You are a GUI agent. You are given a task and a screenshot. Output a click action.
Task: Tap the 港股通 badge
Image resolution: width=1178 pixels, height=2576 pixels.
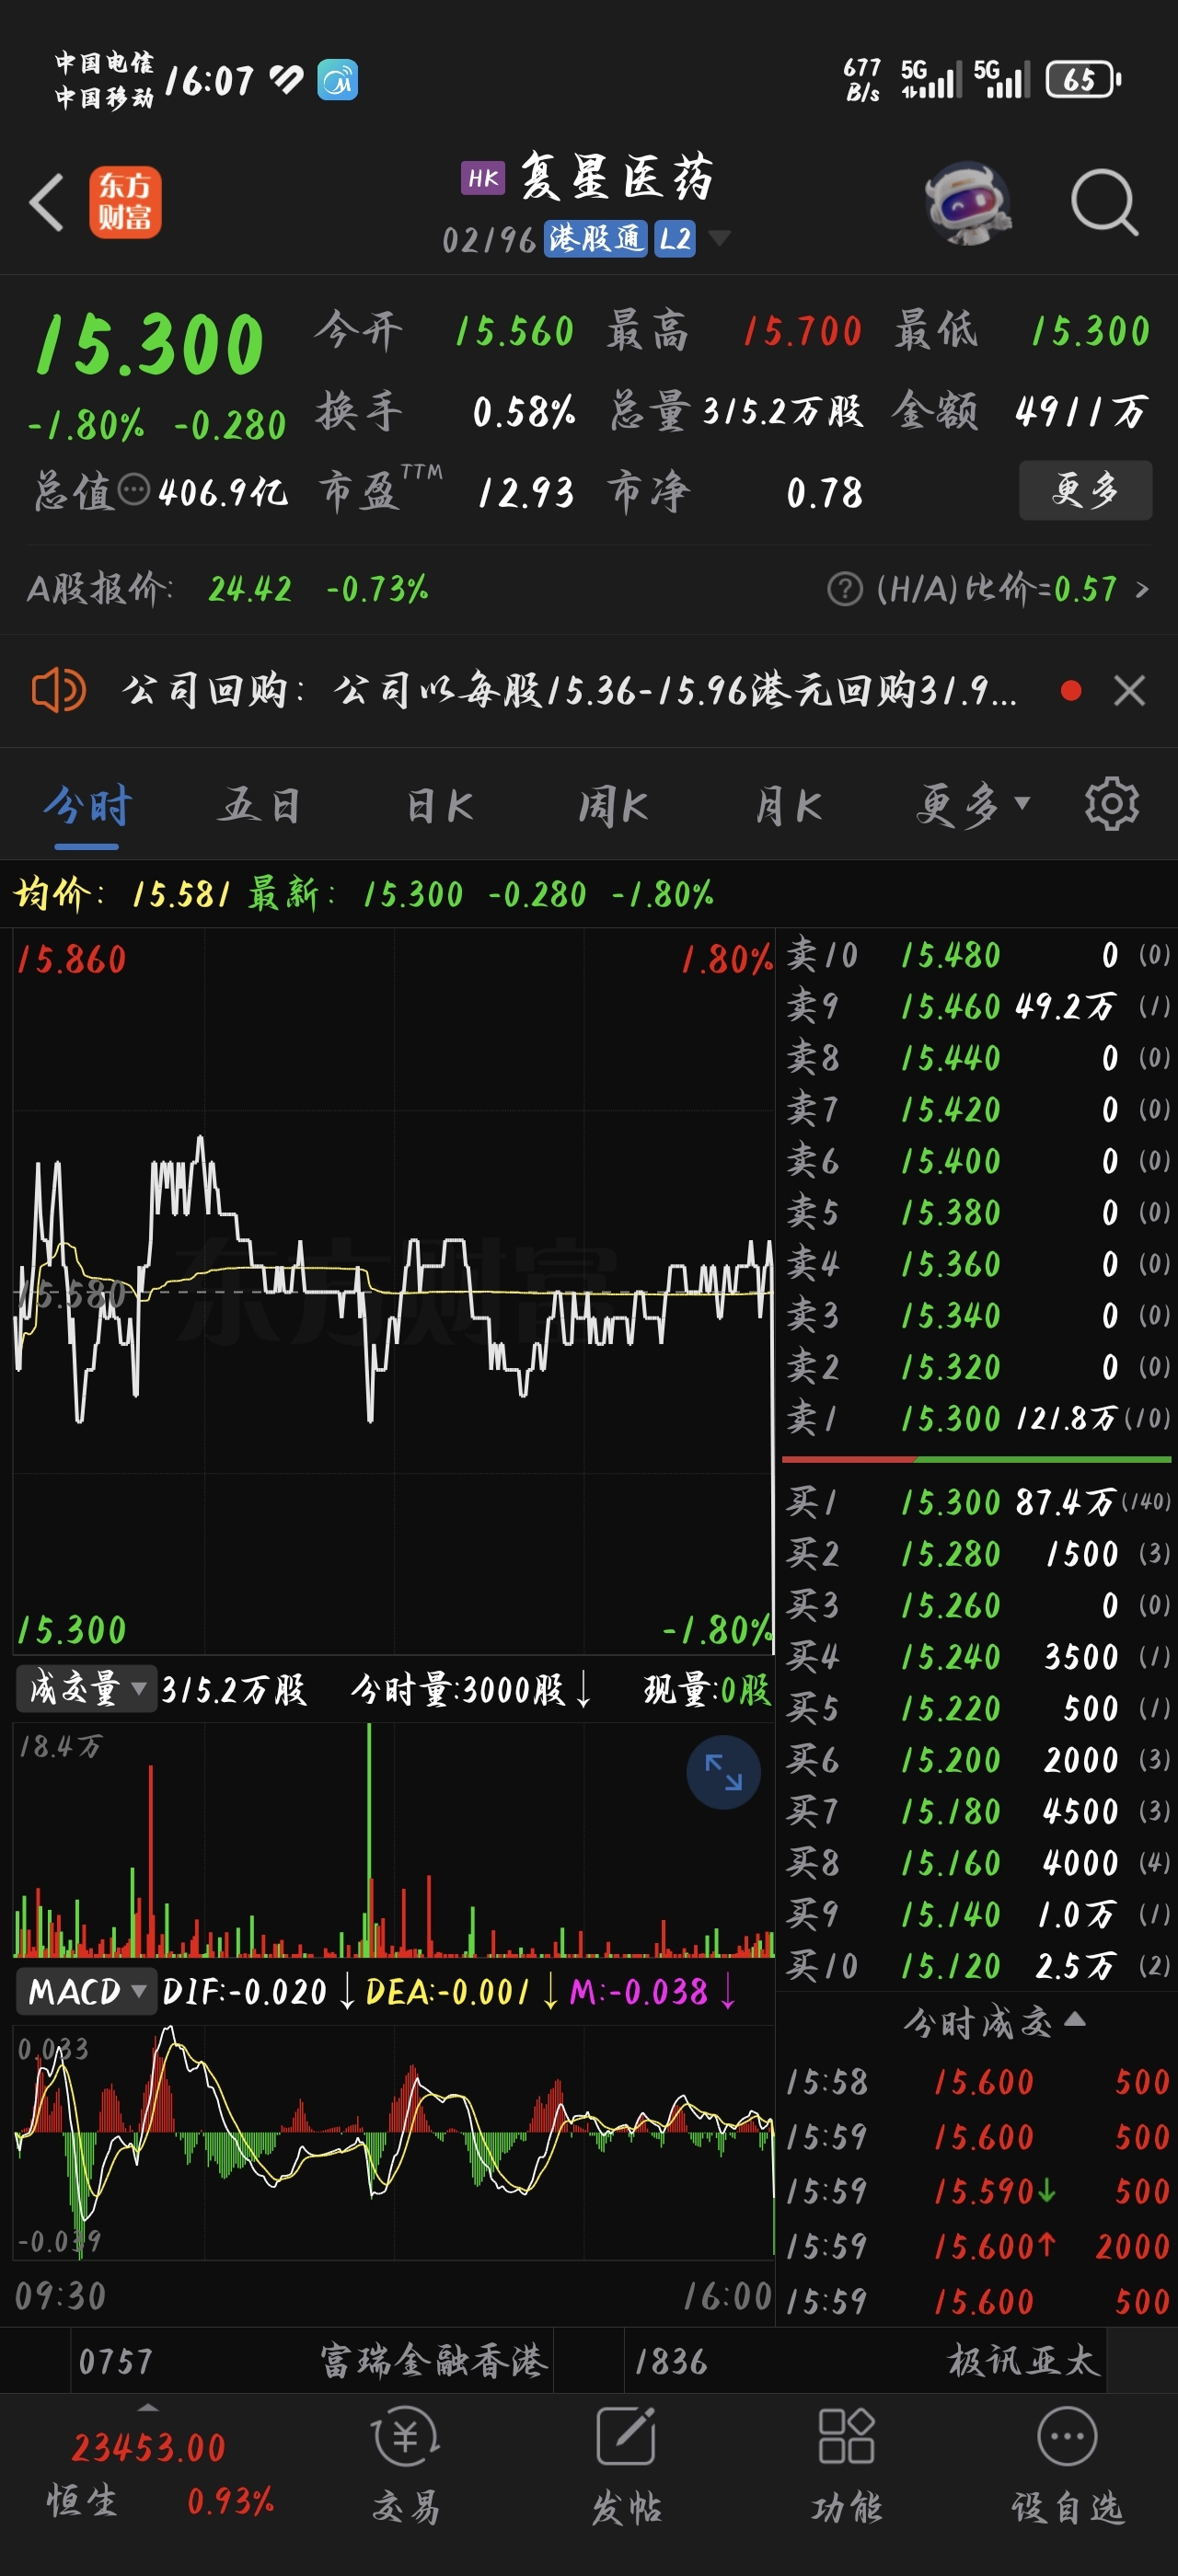tap(595, 238)
